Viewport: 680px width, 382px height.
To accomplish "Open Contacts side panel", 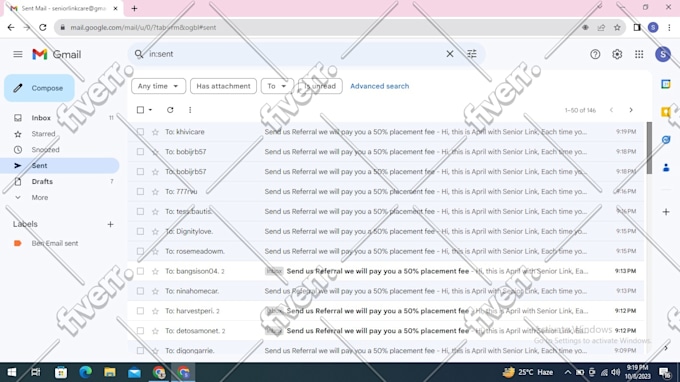I will 666,167.
